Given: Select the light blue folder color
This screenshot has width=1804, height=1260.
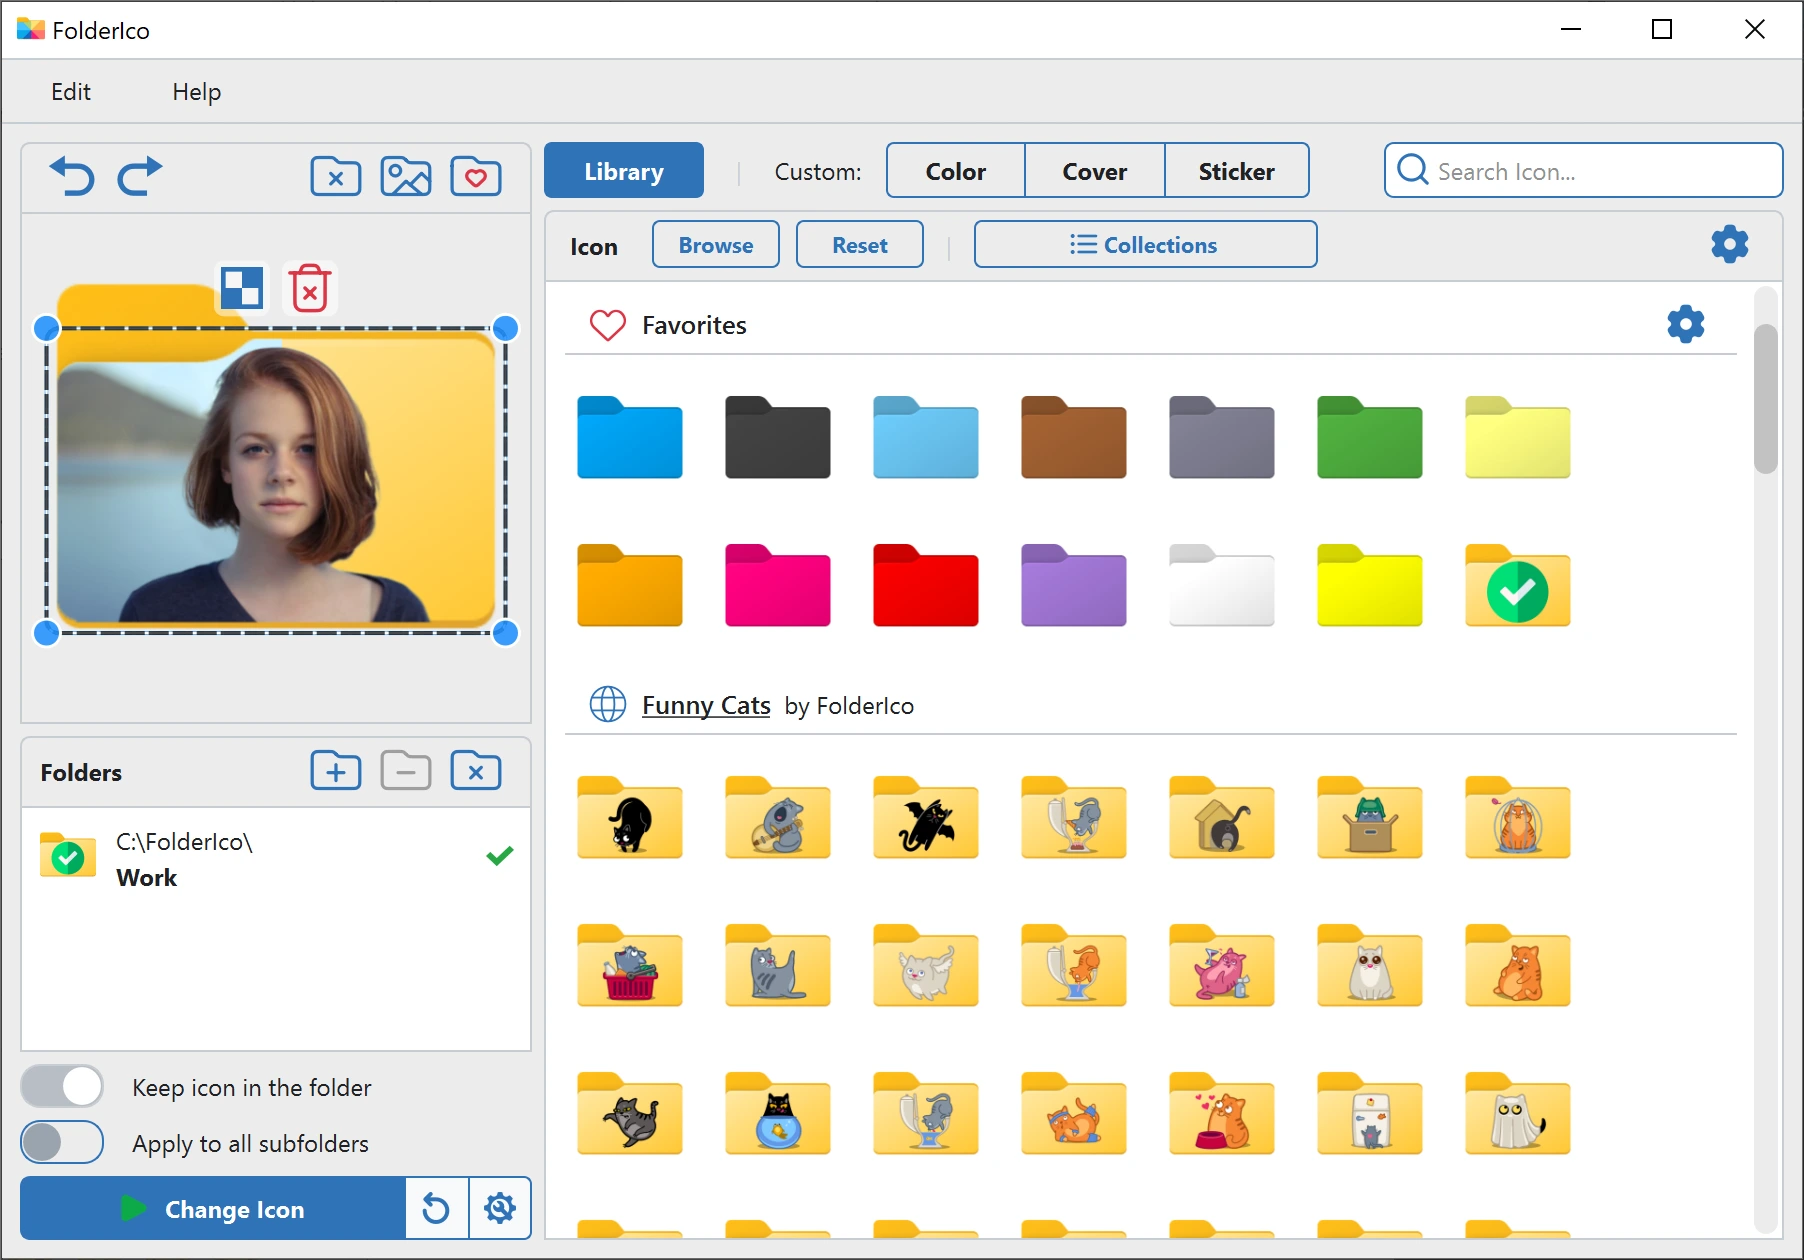Looking at the screenshot, I should click(926, 438).
